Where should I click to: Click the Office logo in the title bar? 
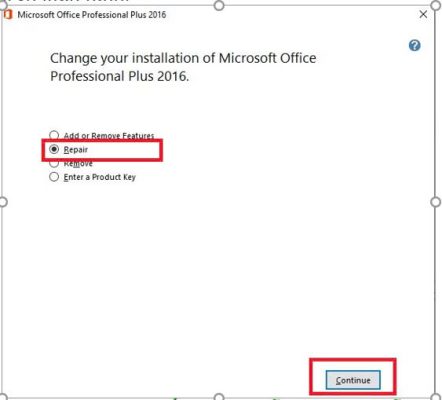click(8, 15)
